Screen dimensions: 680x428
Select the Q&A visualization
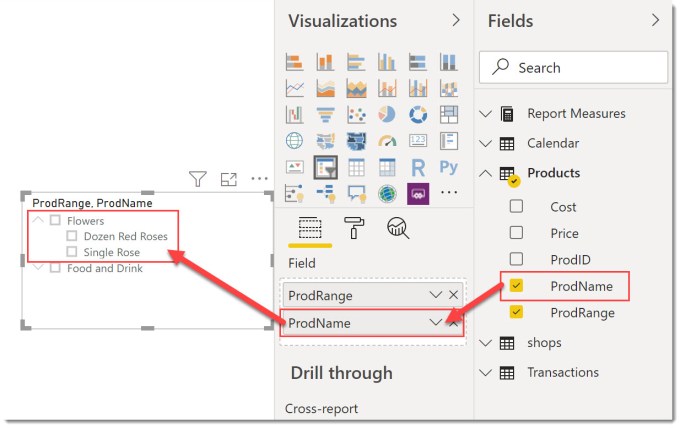pos(356,193)
